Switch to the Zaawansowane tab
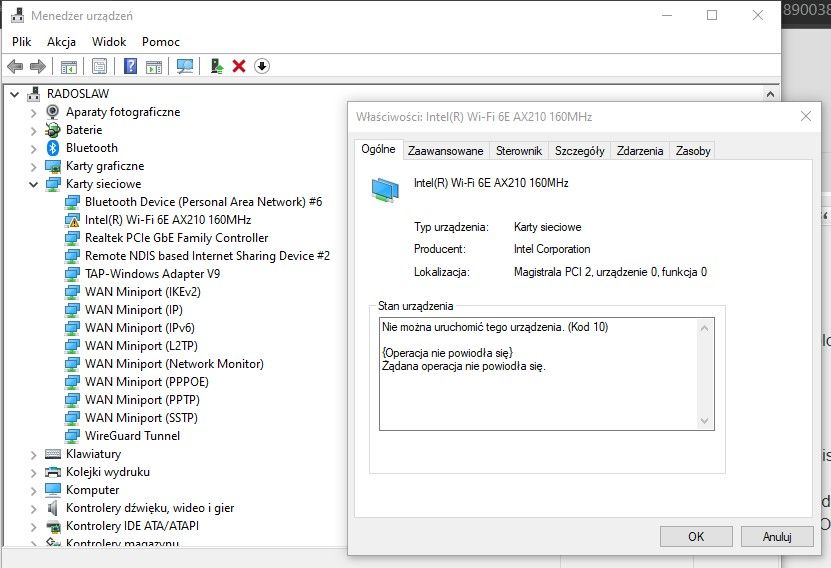The width and height of the screenshot is (831, 568). click(446, 151)
